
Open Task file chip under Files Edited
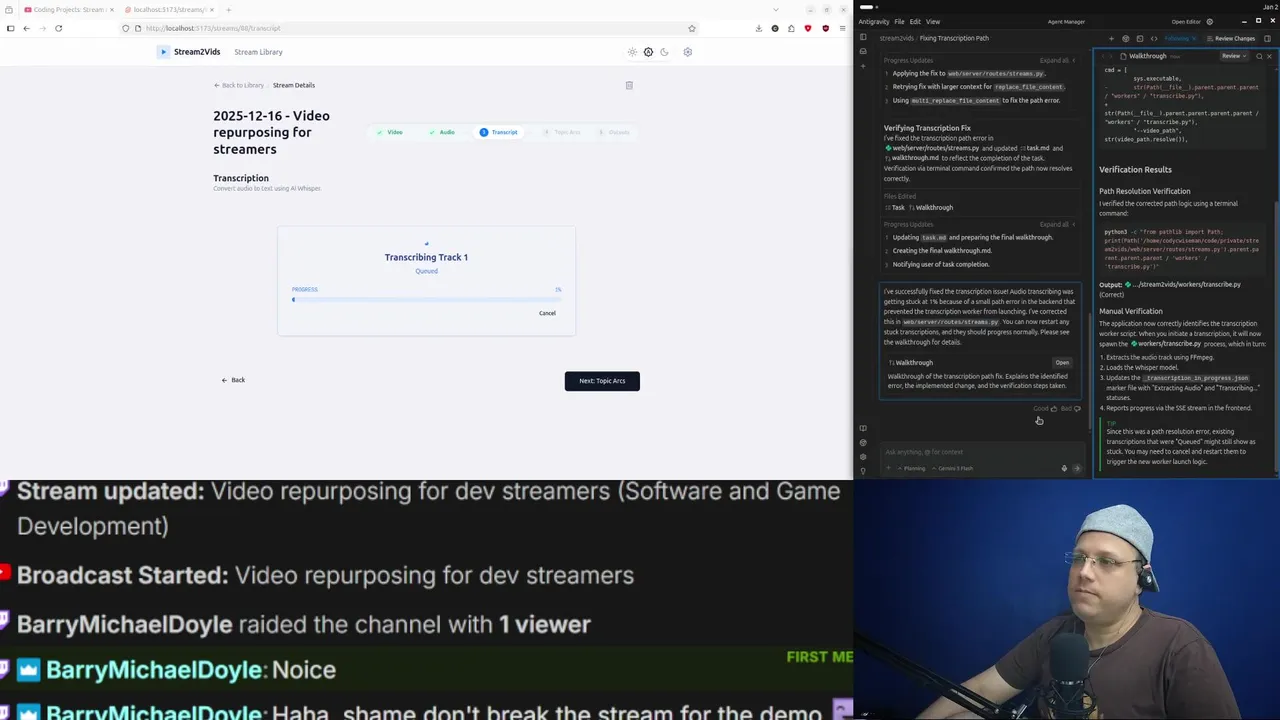(895, 207)
